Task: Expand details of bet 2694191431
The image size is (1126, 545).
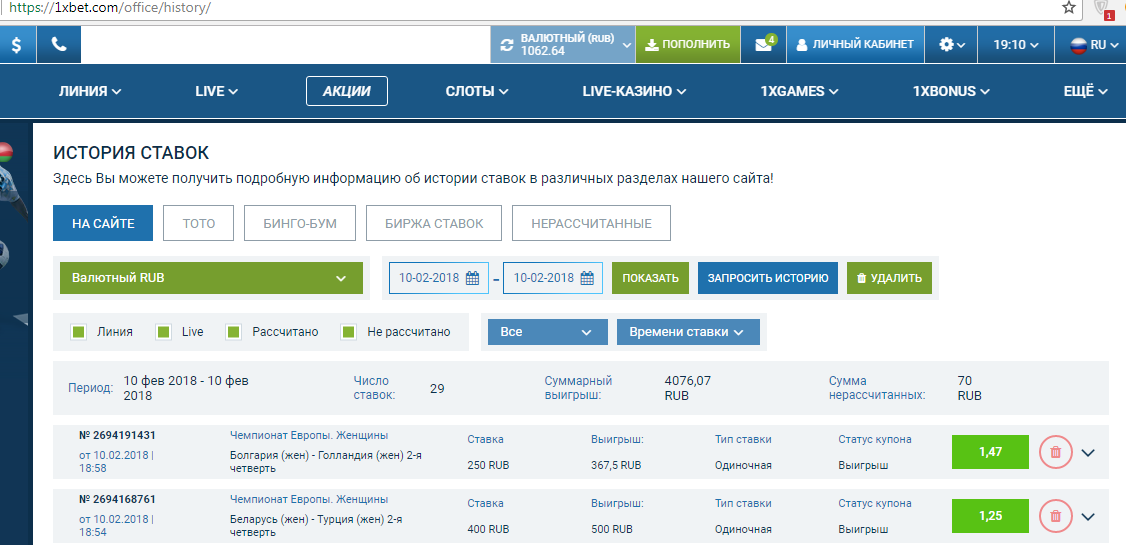Action: click(1089, 452)
